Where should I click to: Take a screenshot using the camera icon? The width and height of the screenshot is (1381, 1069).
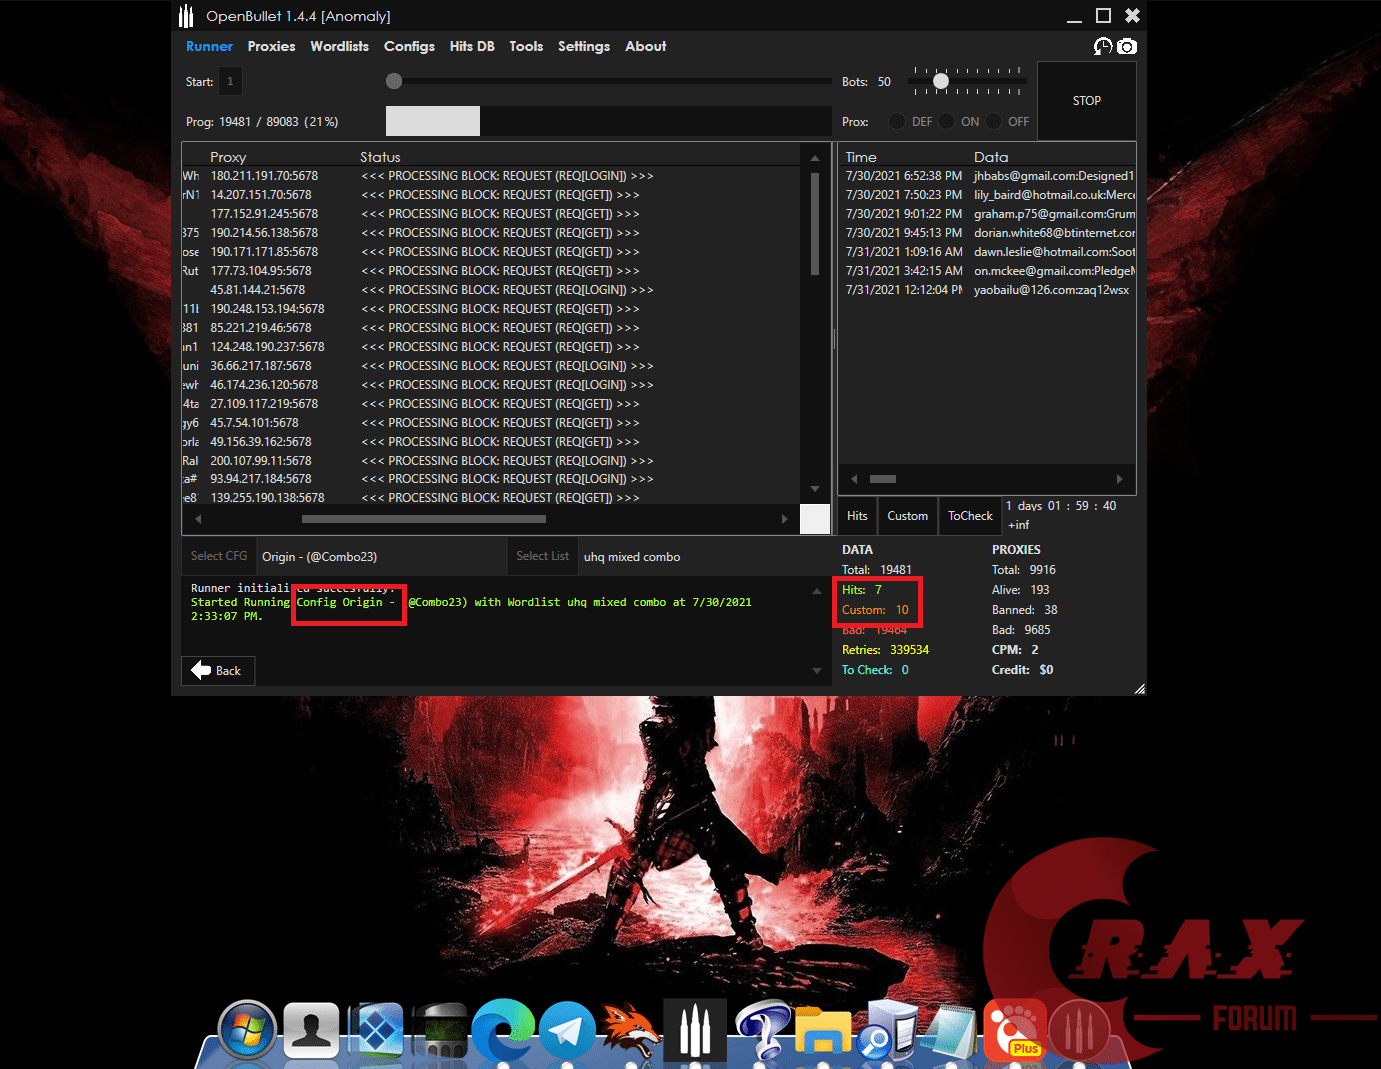[x=1128, y=46]
